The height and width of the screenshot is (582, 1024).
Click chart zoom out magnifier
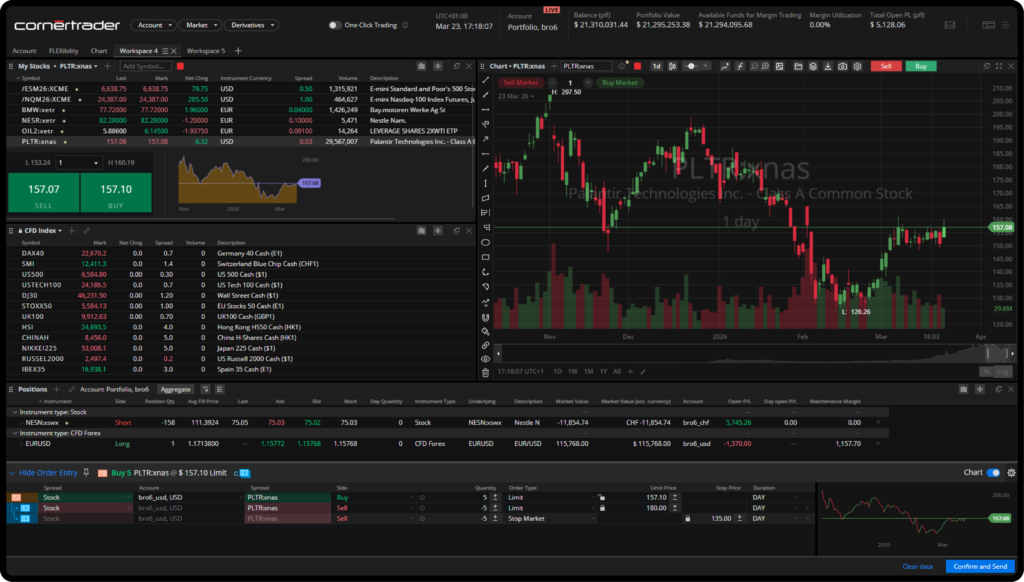tap(754, 66)
